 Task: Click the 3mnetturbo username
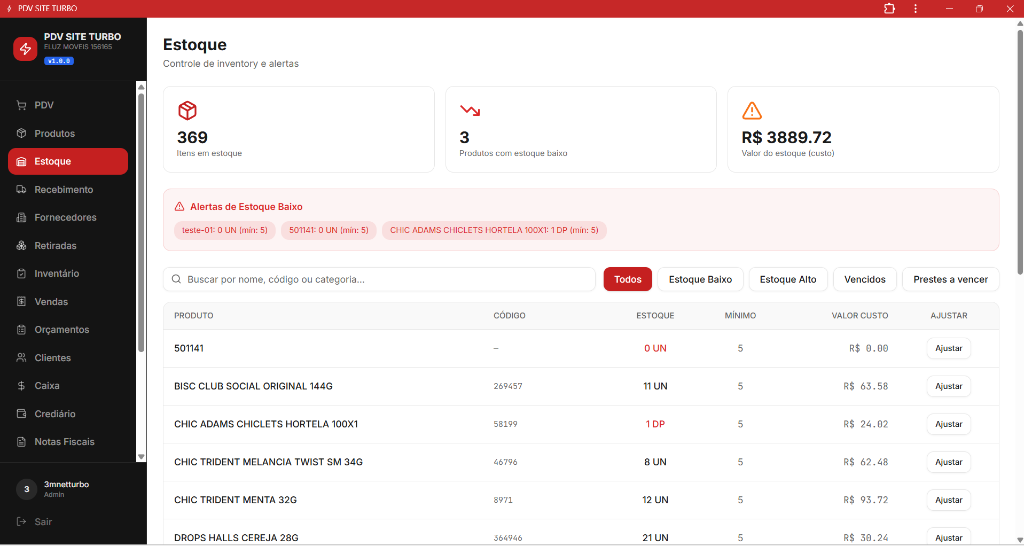[x=67, y=485]
